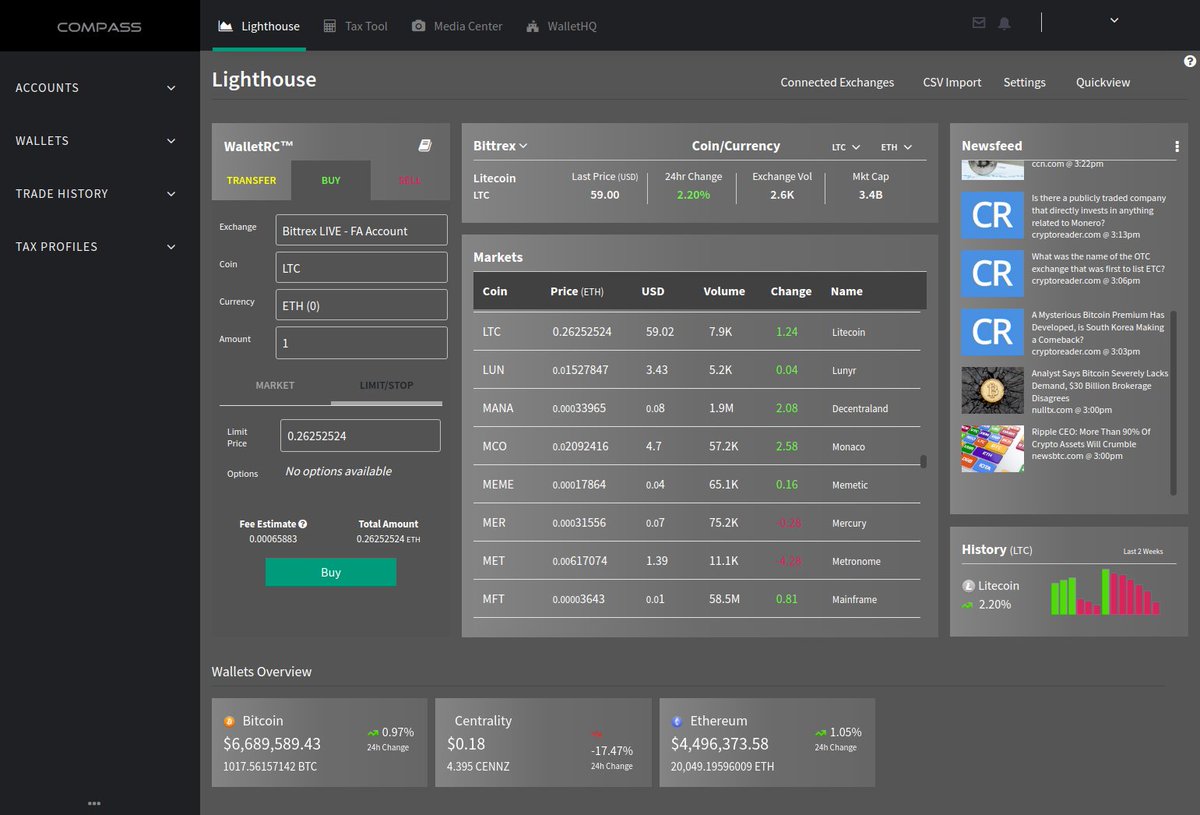Click the help question mark icon
Screen dimensions: 1200x815
[1190, 61]
